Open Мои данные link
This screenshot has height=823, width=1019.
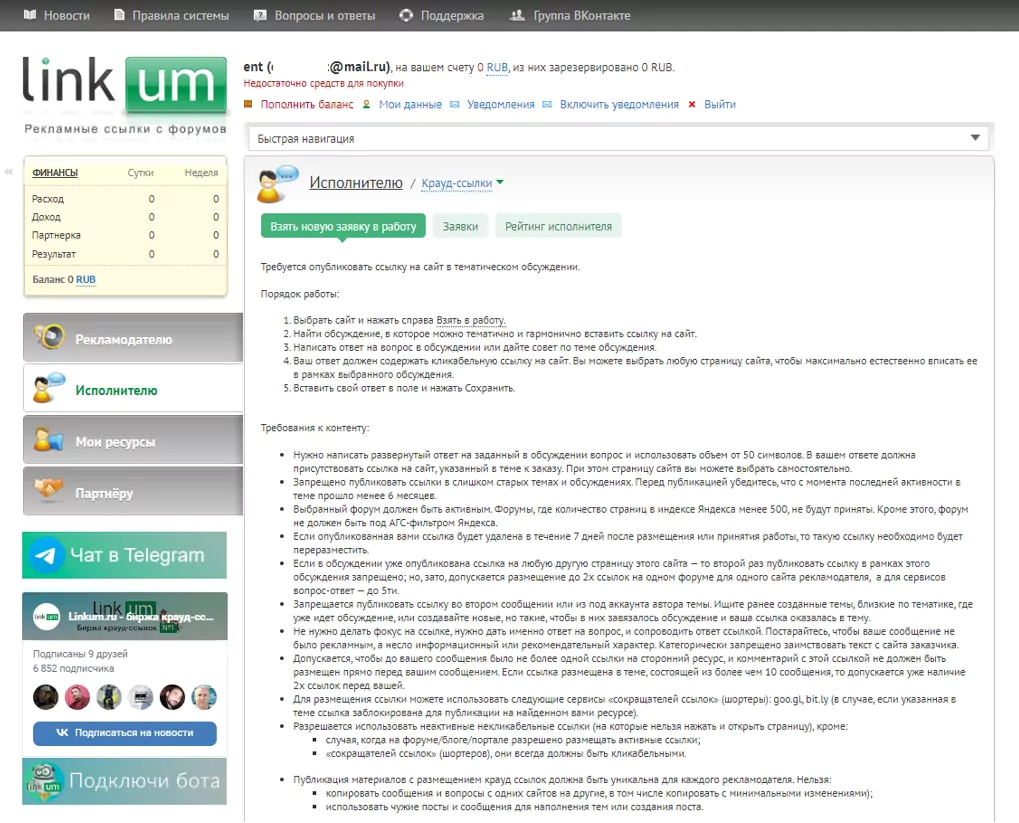pos(410,104)
